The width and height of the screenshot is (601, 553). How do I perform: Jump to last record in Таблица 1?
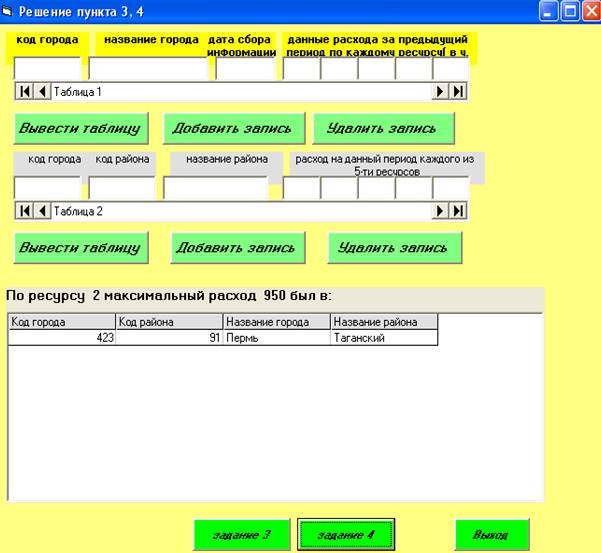pyautogui.click(x=457, y=91)
